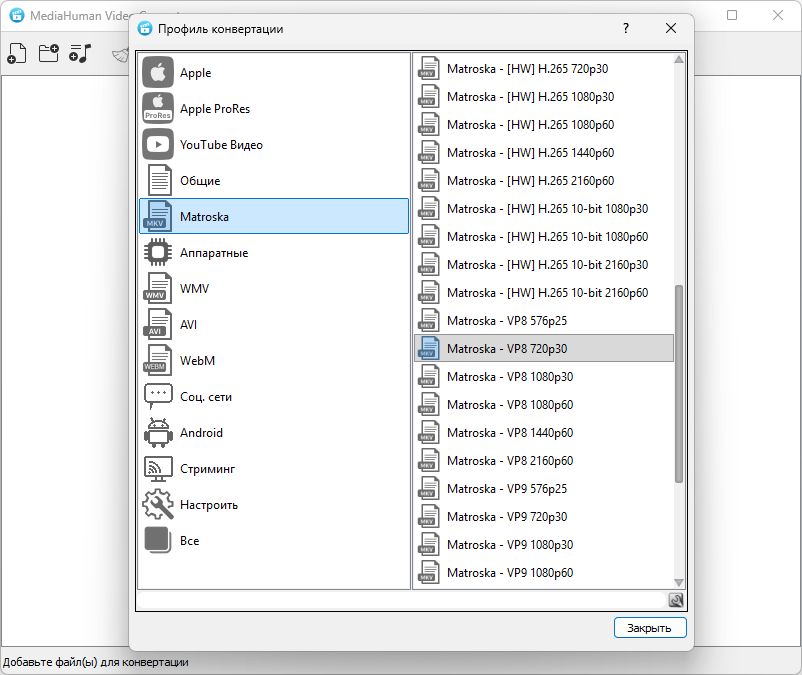802x675 pixels.
Task: Click the scrollbar up arrow
Action: [679, 59]
